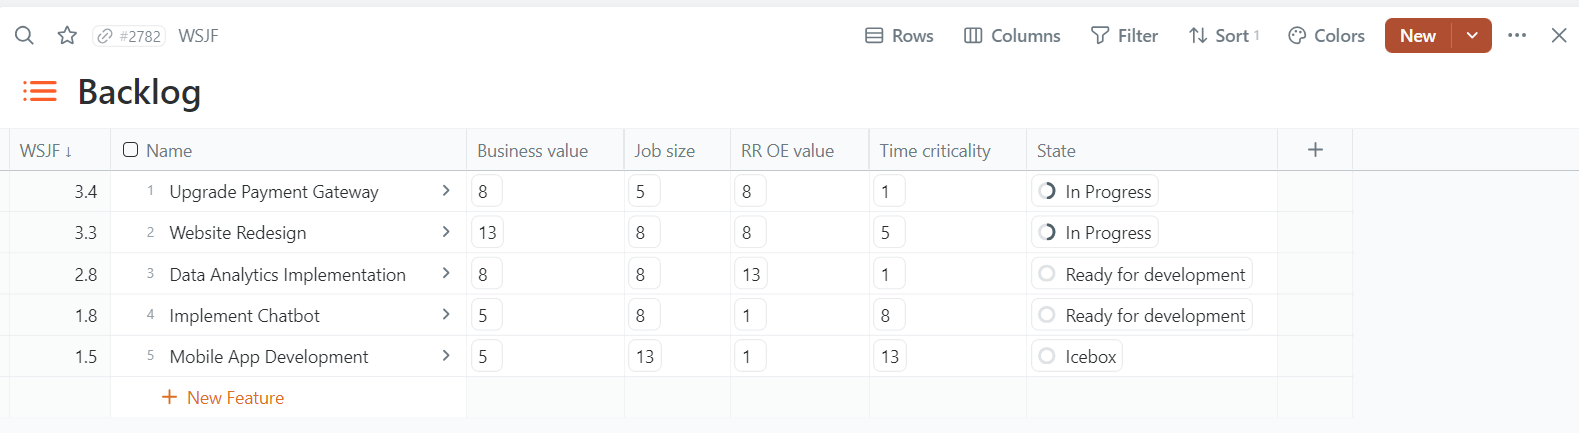Open the Rows settings
The height and width of the screenshot is (433, 1579).
[899, 36]
